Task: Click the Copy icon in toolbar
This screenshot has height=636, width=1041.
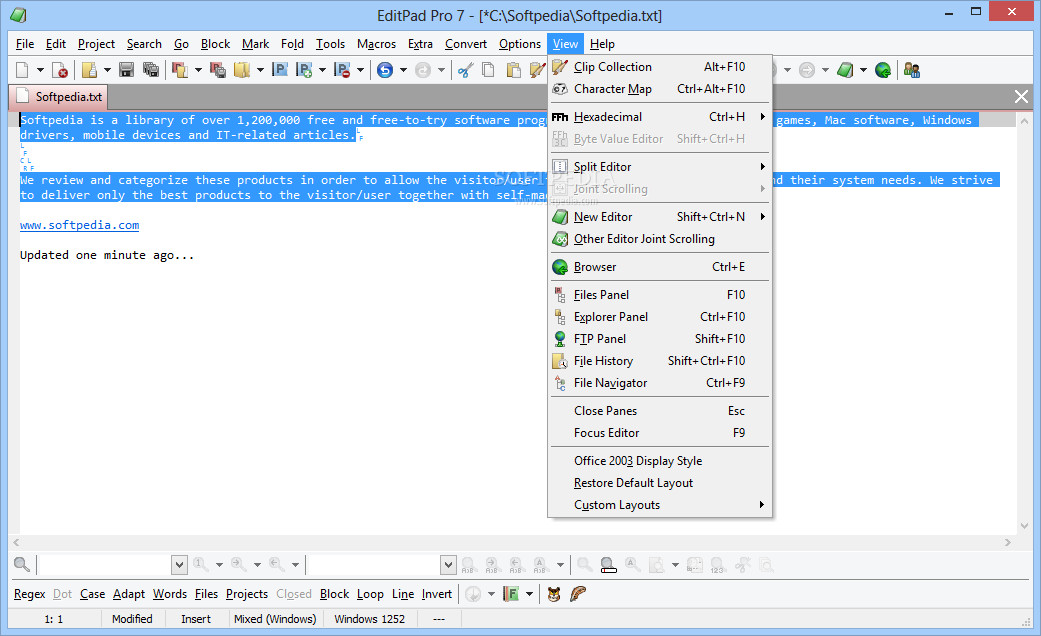Action: point(489,70)
